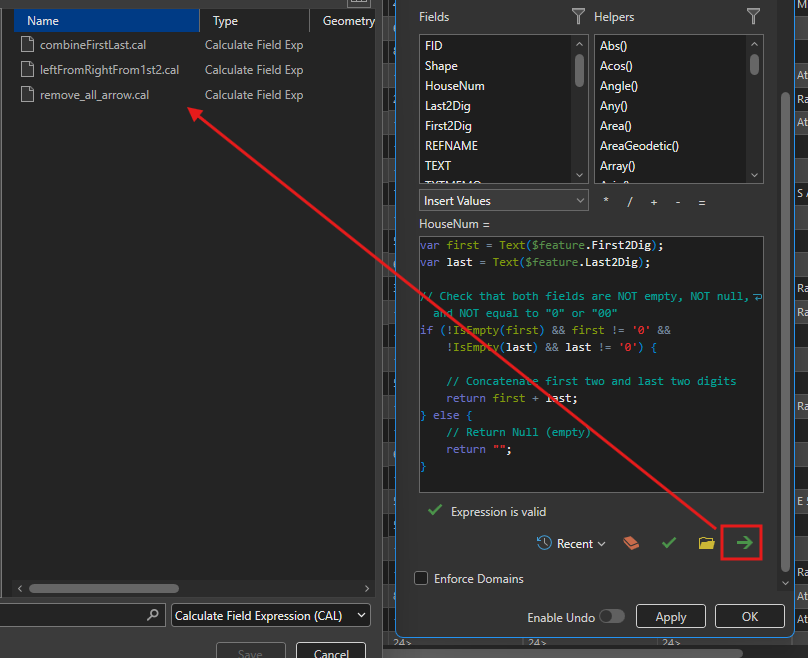This screenshot has width=808, height=658.
Task: Toggle the Enable Undo switch
Action: (612, 616)
